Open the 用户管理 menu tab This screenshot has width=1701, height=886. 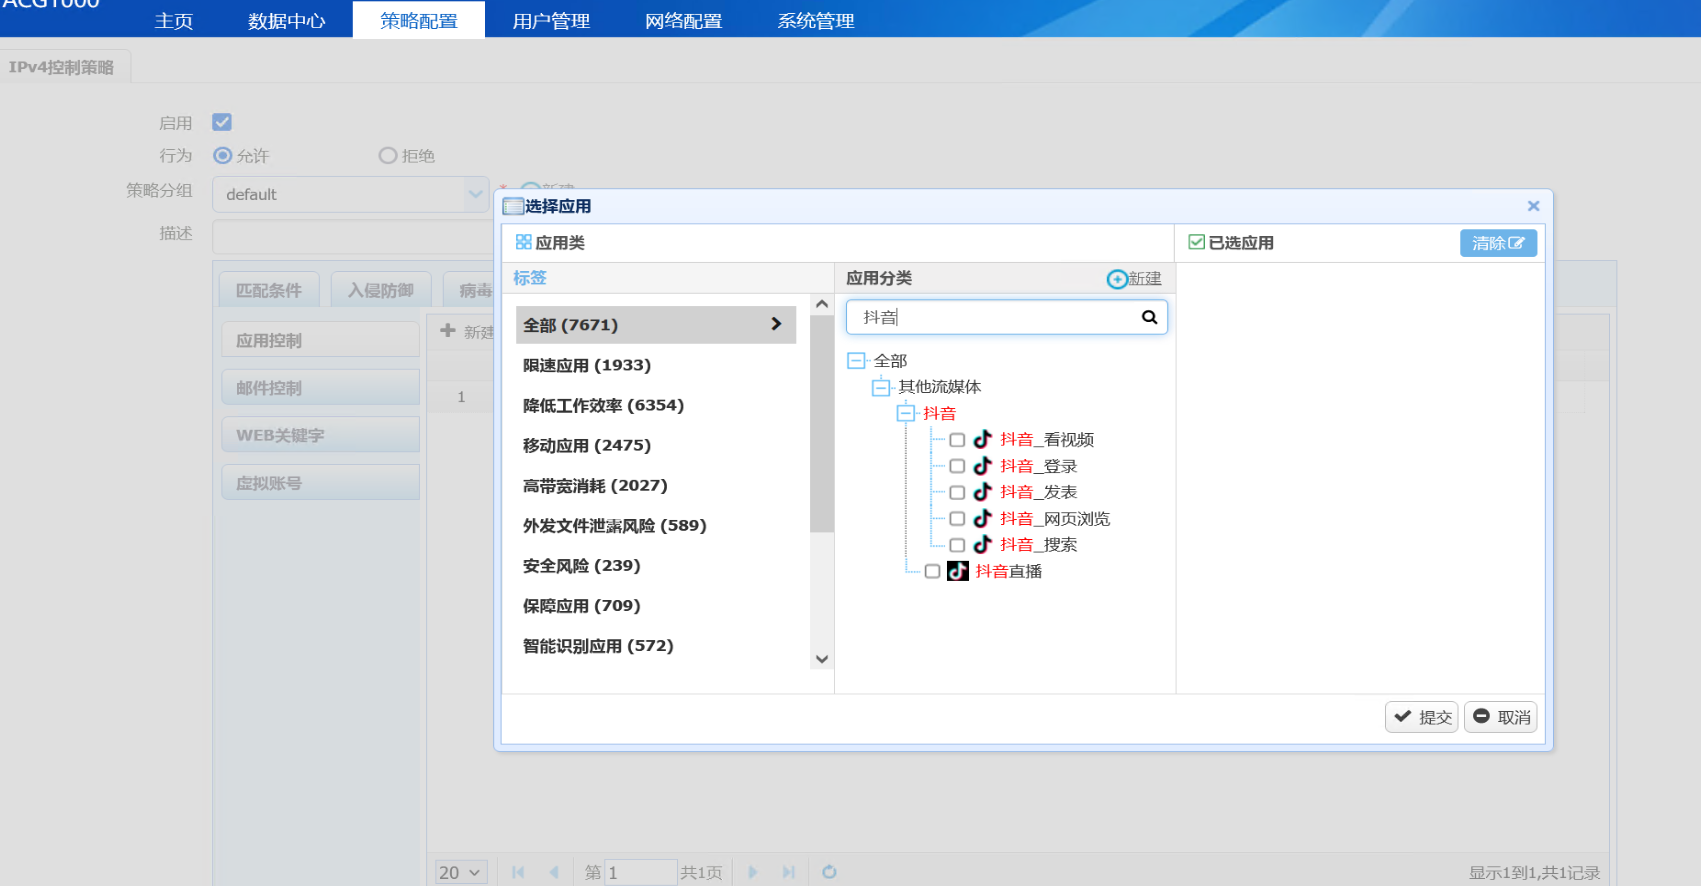point(551,20)
